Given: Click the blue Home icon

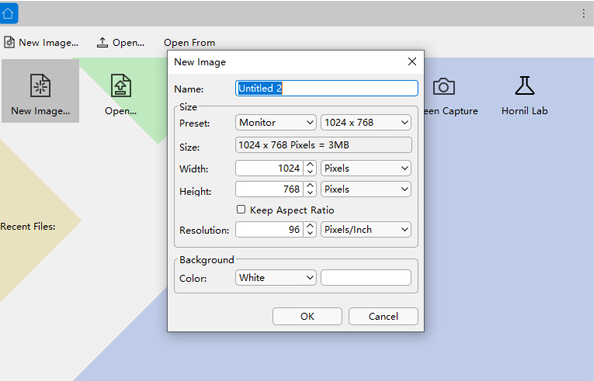Looking at the screenshot, I should (x=8, y=14).
